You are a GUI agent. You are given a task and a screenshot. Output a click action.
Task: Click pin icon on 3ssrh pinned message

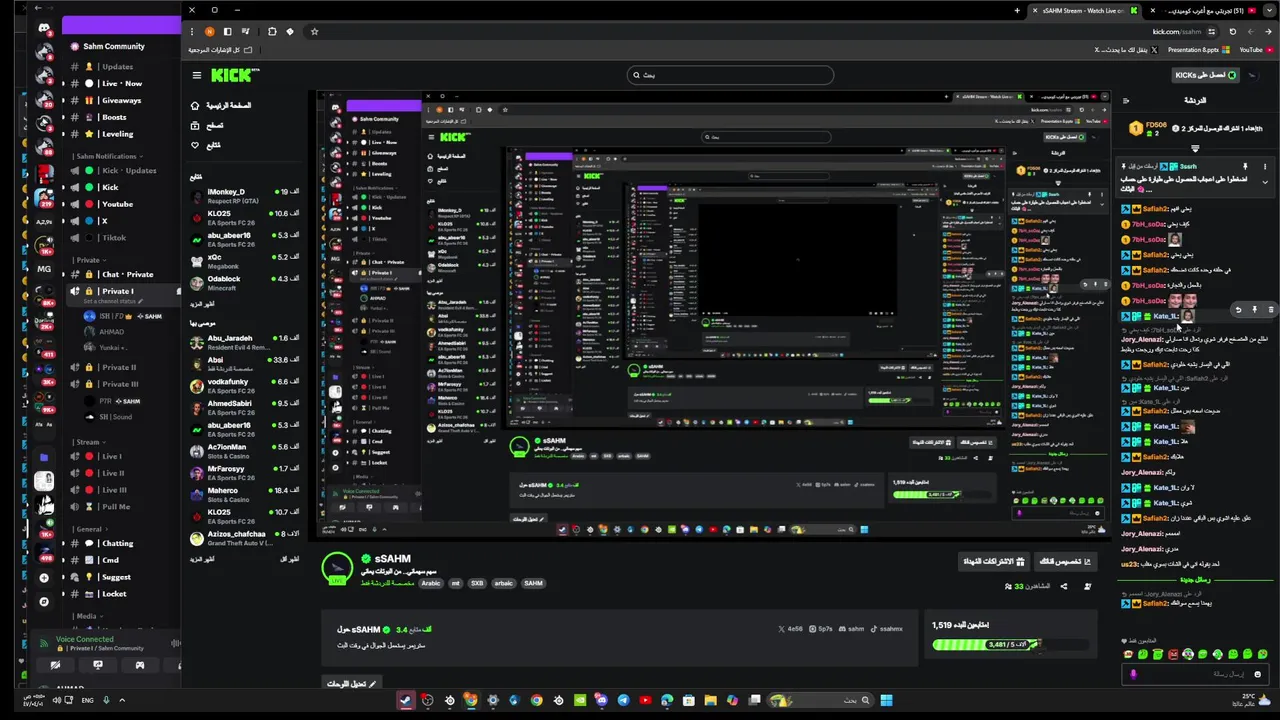coord(1245,166)
